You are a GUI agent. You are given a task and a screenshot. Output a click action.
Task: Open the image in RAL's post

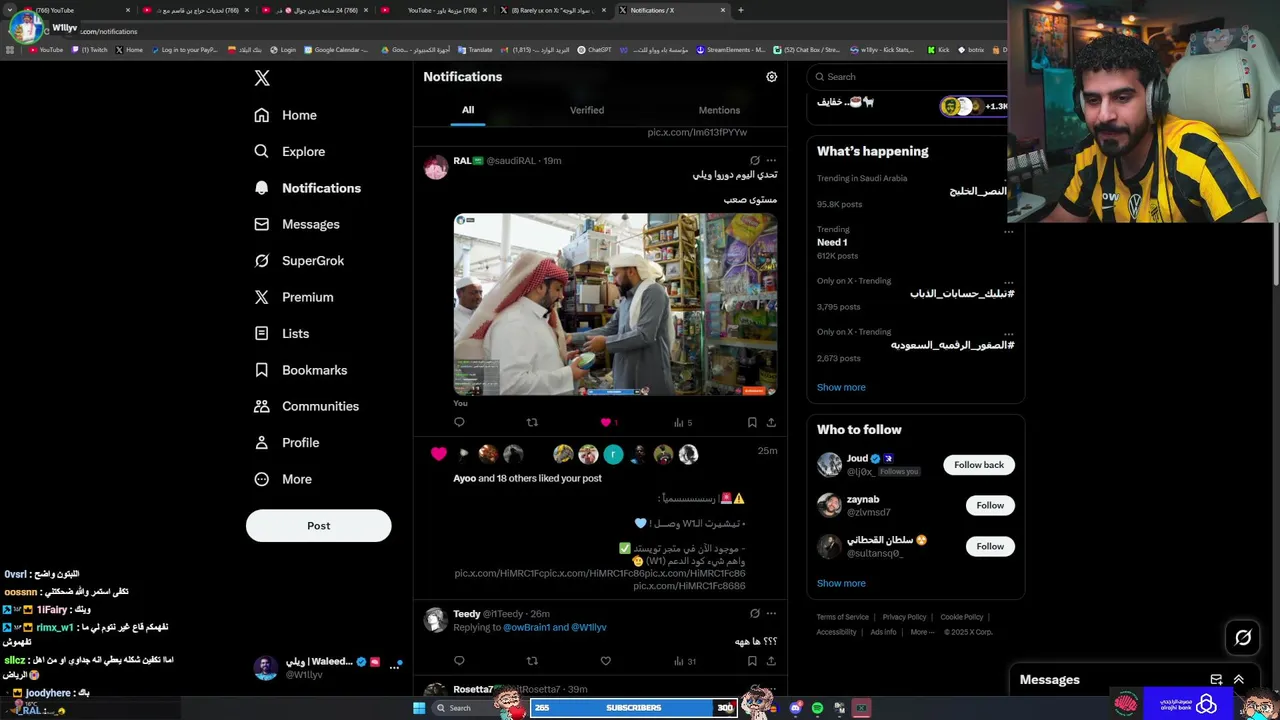(x=615, y=304)
